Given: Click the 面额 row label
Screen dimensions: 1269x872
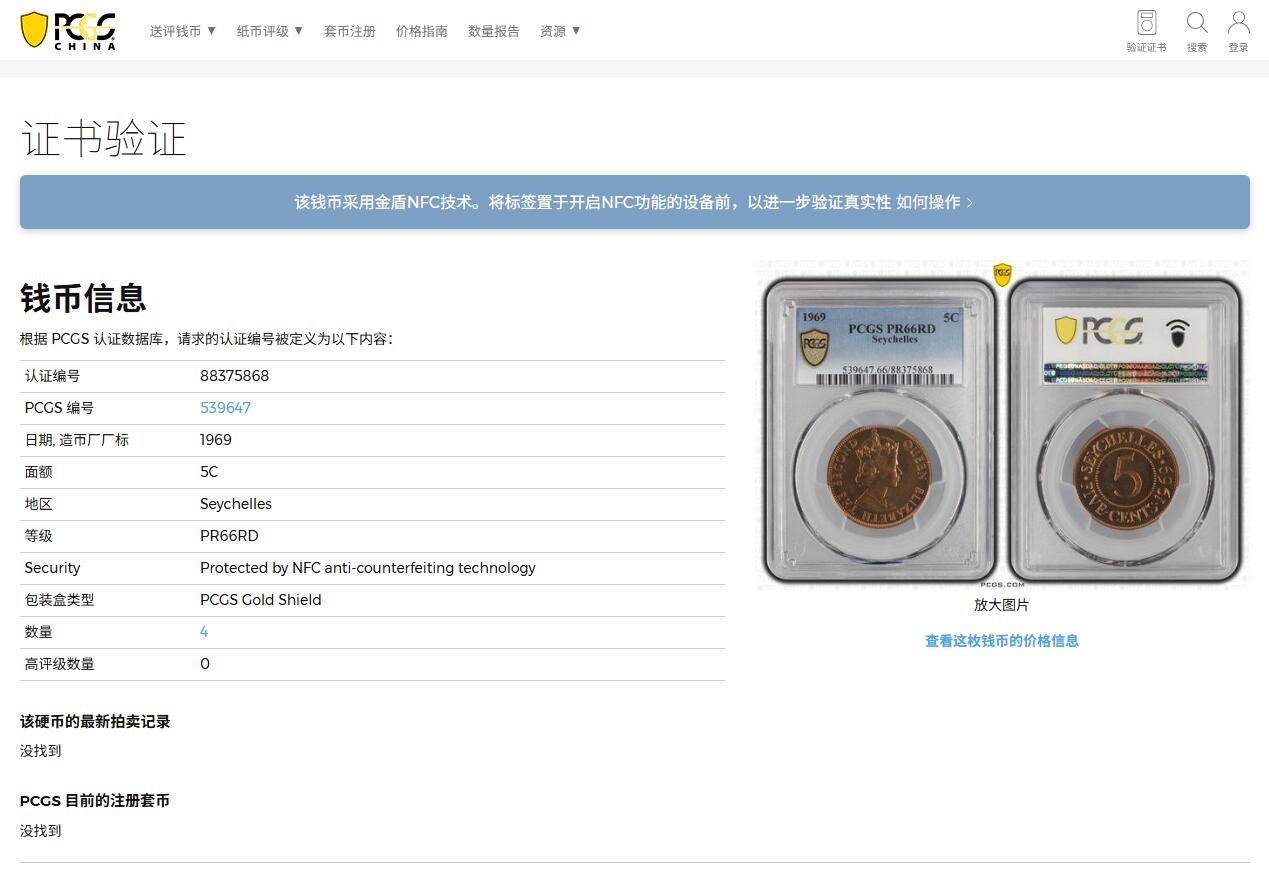Looking at the screenshot, I should 39,472.
